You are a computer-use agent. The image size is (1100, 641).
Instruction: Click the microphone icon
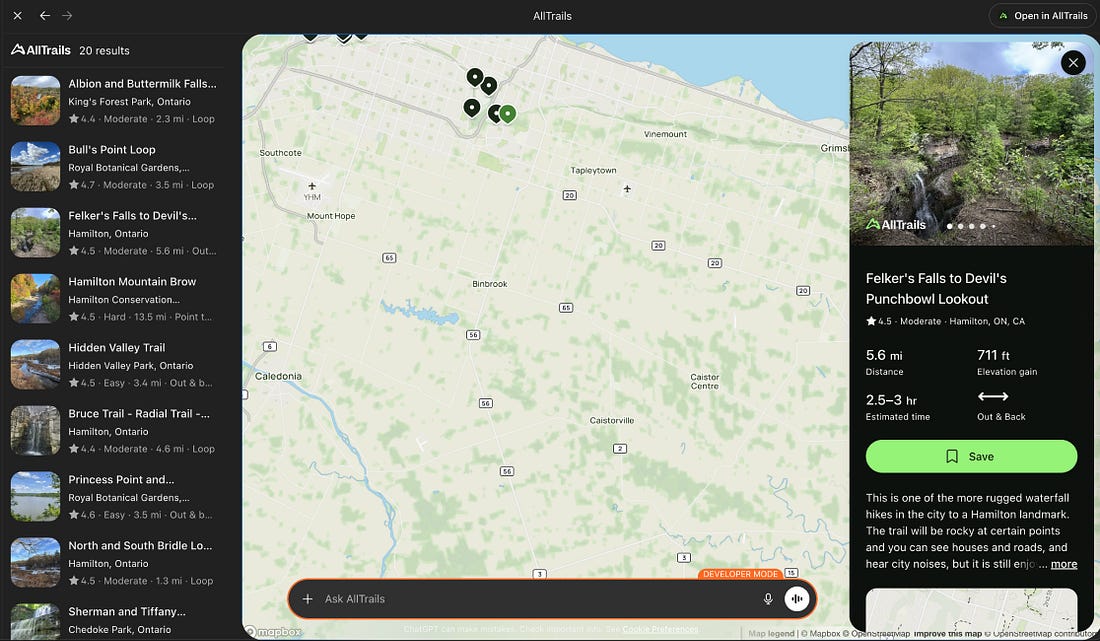[768, 599]
